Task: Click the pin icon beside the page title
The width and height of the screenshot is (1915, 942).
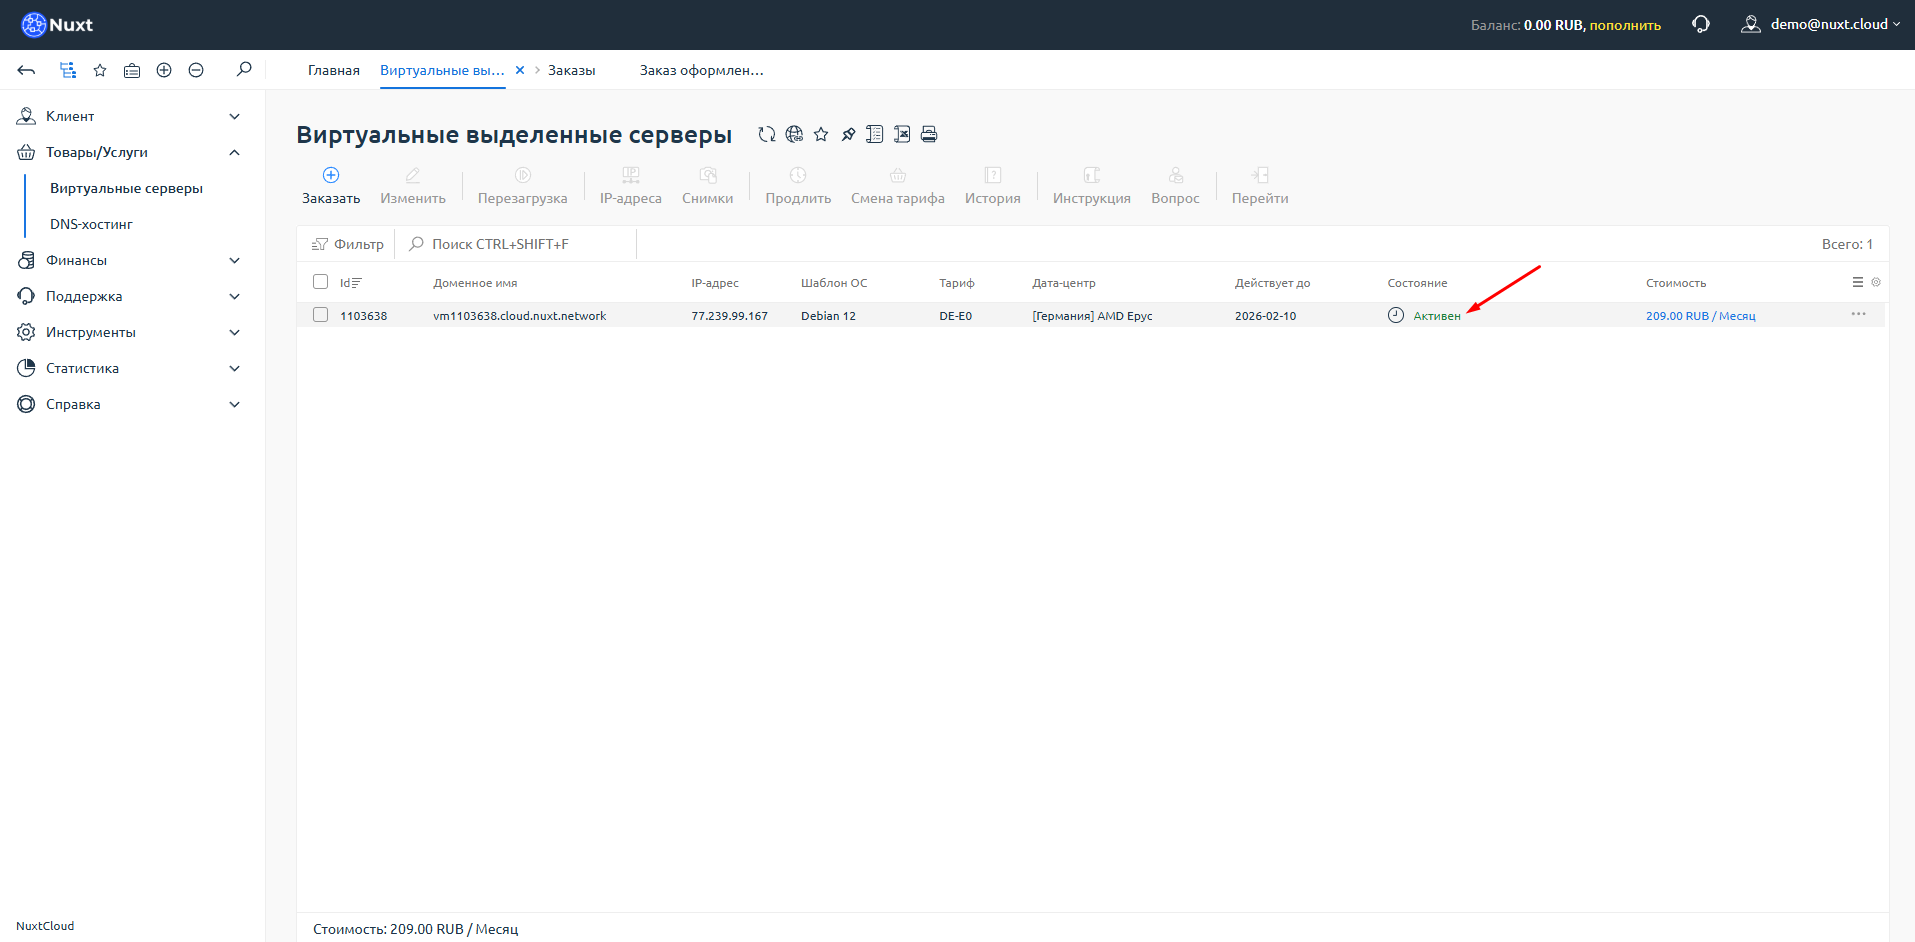Action: 848,134
